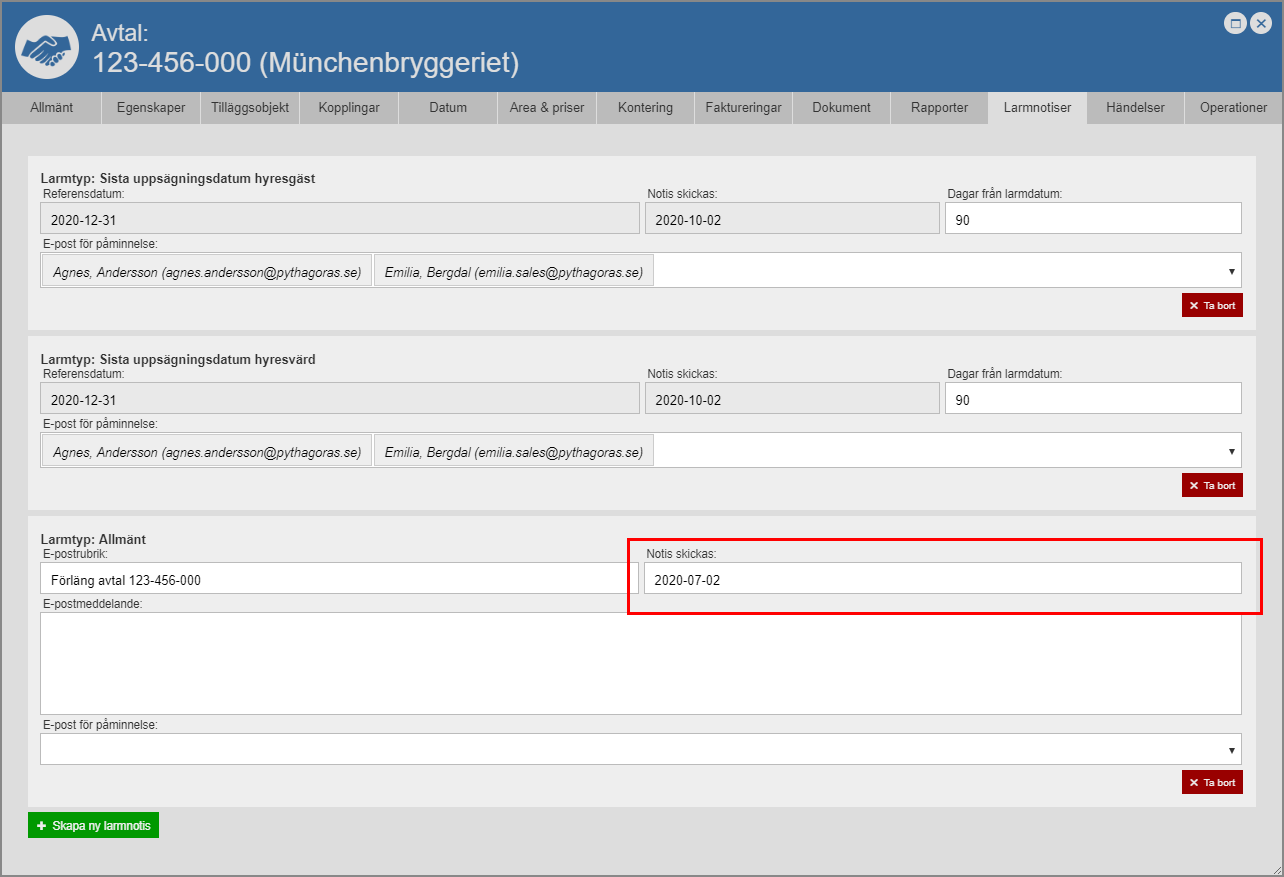Image resolution: width=1284 pixels, height=877 pixels.
Task: Select Agnes Andersson recipient chip in hyresgäst alarm
Action: tap(206, 271)
